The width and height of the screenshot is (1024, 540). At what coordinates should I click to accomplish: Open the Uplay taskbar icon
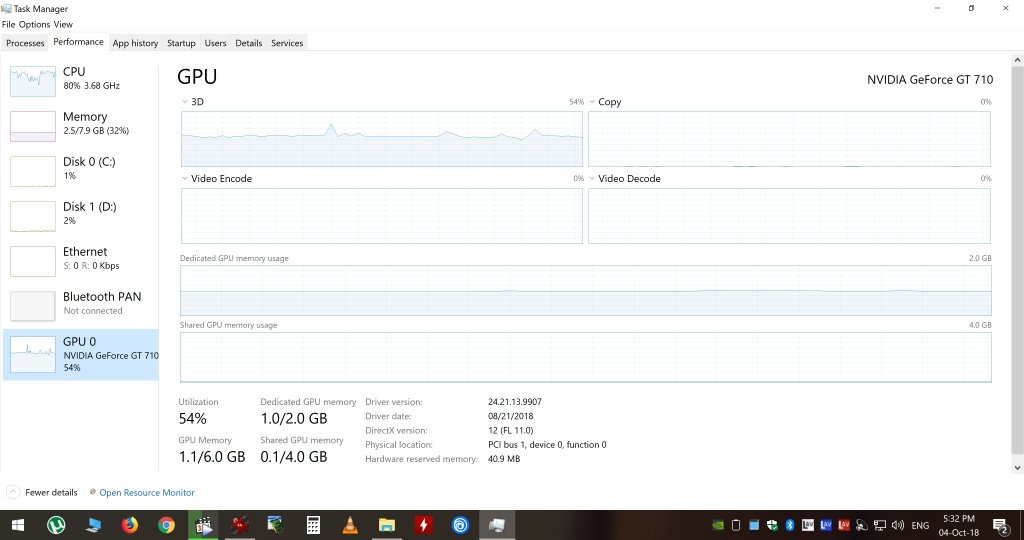pyautogui.click(x=460, y=525)
